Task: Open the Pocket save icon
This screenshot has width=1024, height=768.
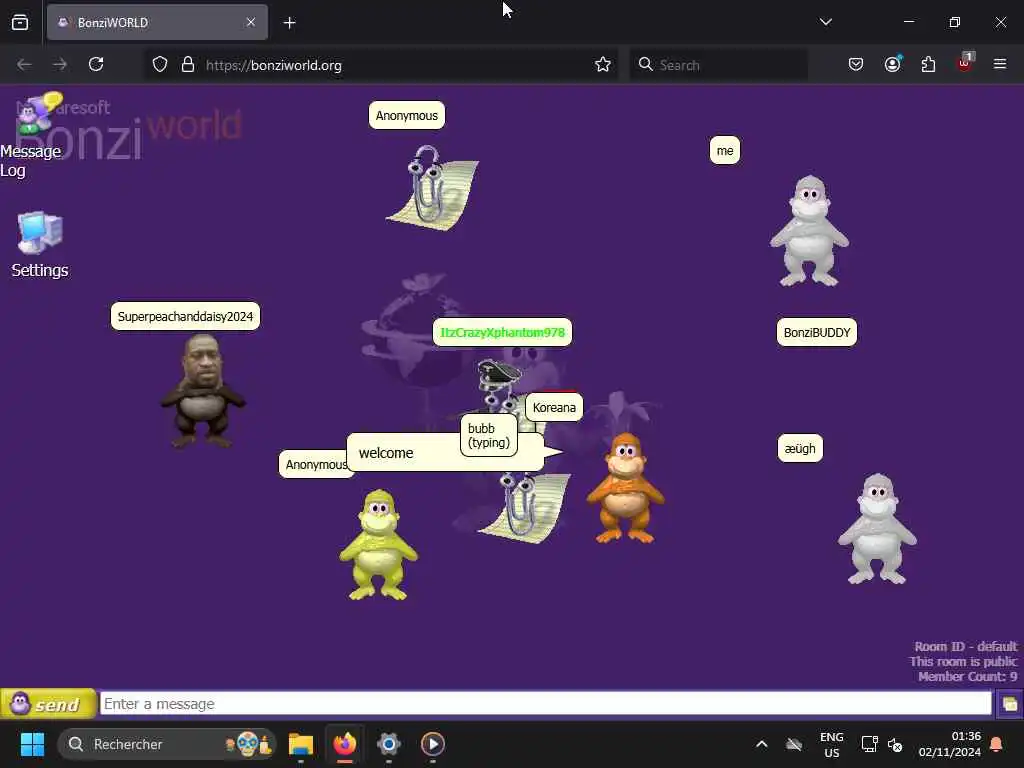Action: click(x=856, y=65)
